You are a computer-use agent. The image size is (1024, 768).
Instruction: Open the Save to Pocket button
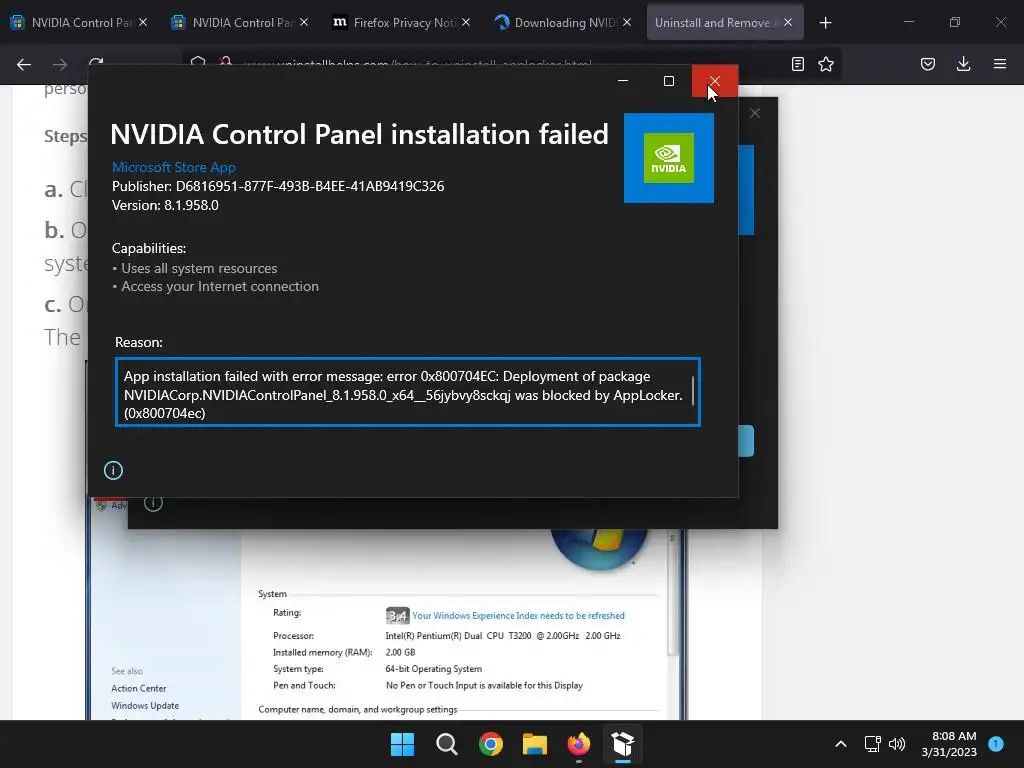[x=928, y=64]
